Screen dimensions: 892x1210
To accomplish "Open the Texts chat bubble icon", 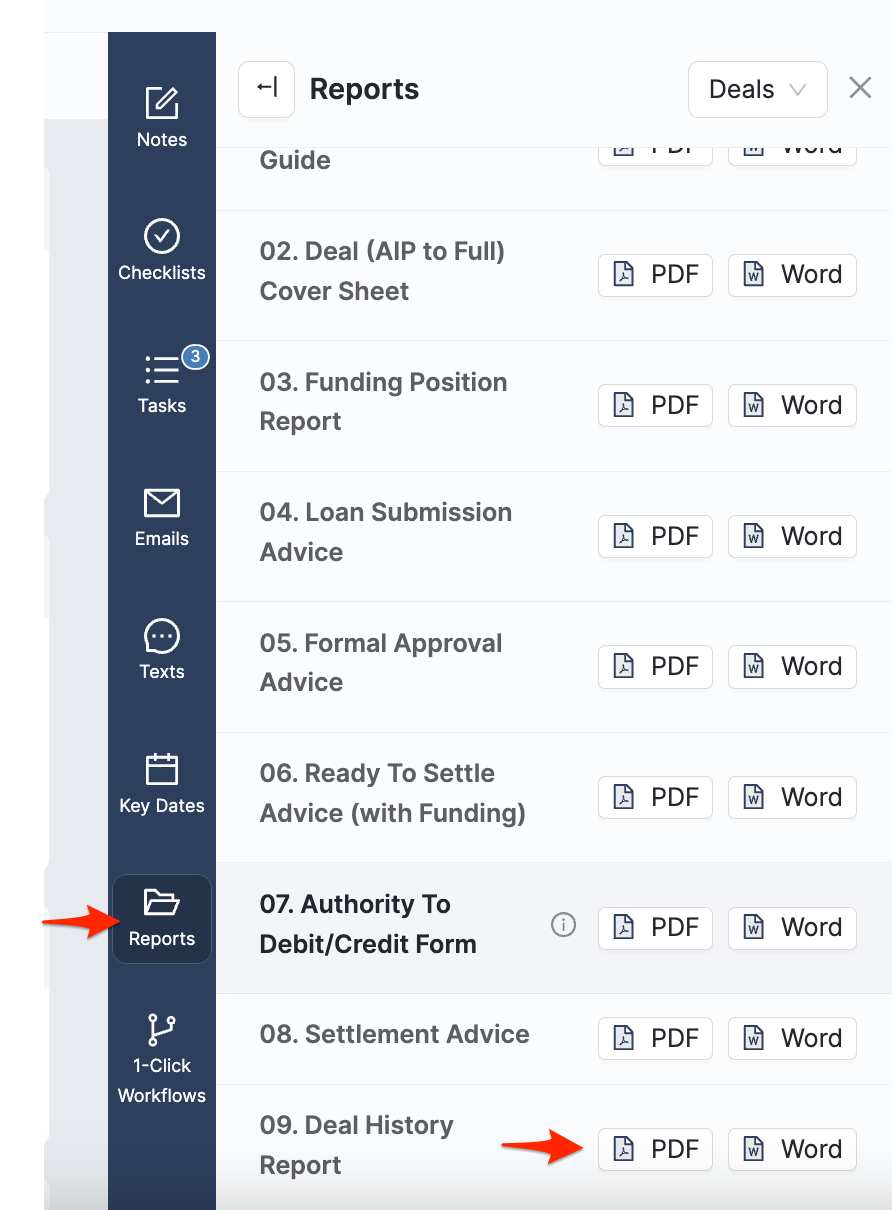I will [x=162, y=636].
